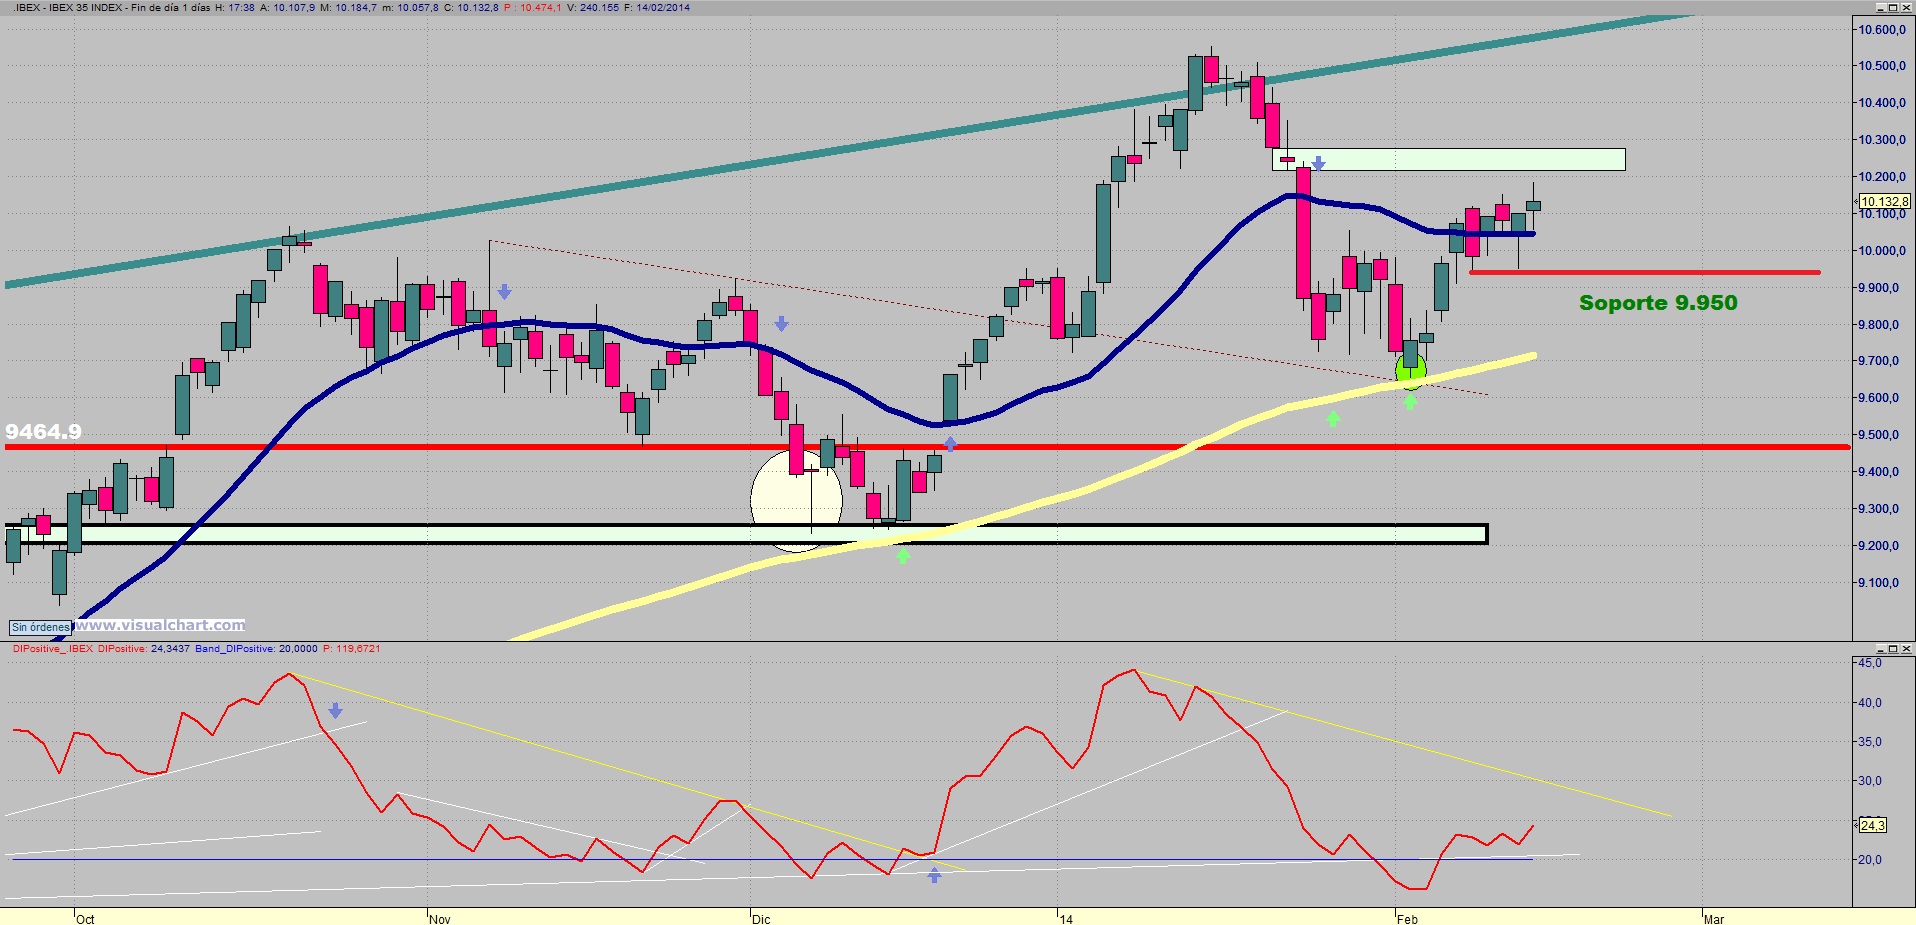Click the date value 14/02/2014 in header
1916x925 pixels.
pyautogui.click(x=662, y=7)
